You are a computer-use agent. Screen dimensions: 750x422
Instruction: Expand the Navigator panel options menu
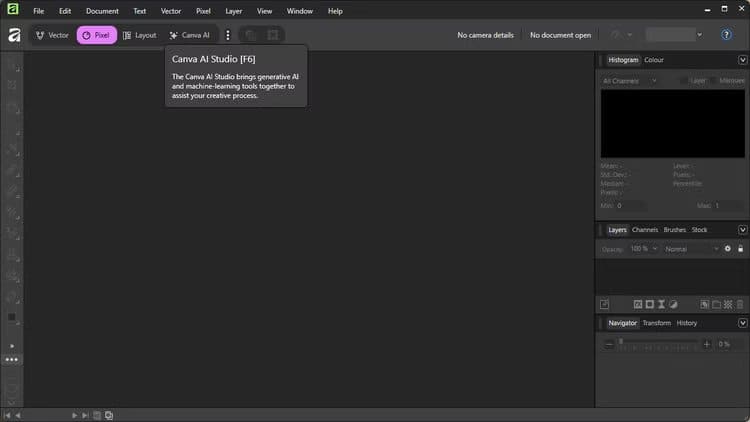pos(742,323)
